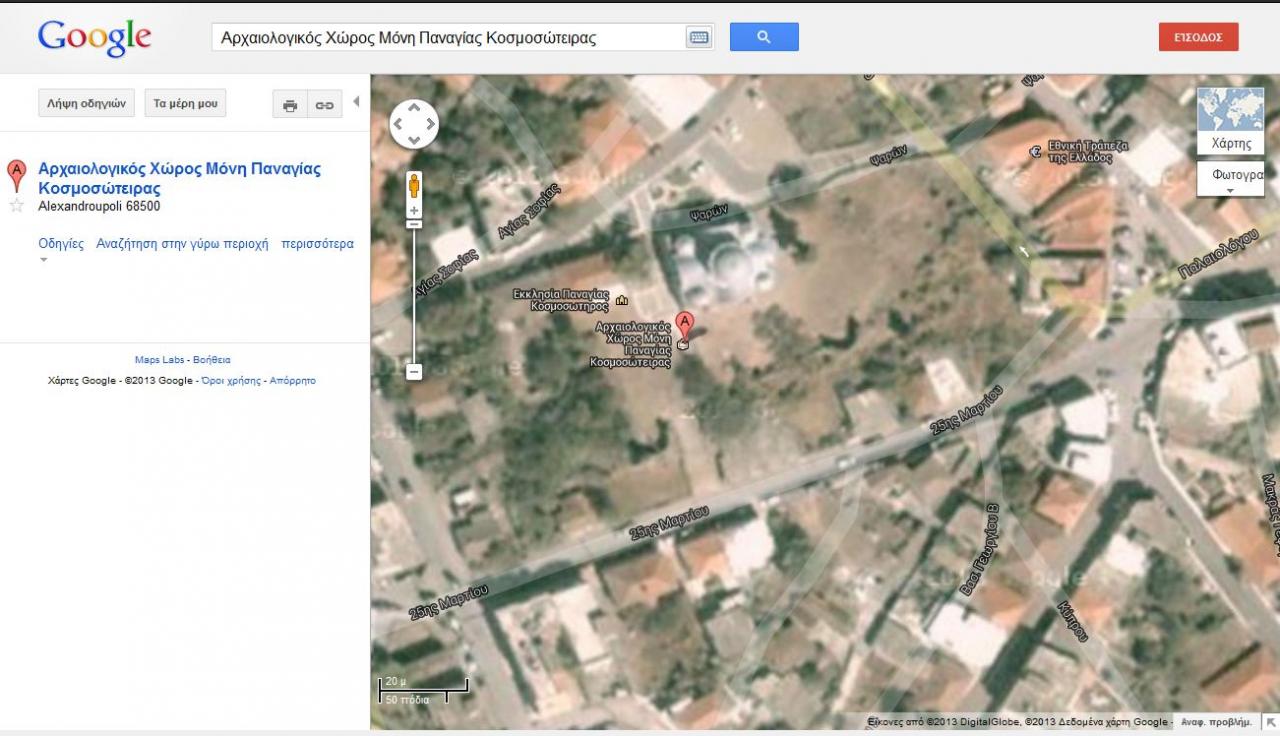Collapse the left side panel
The height and width of the screenshot is (736, 1280).
(x=357, y=102)
